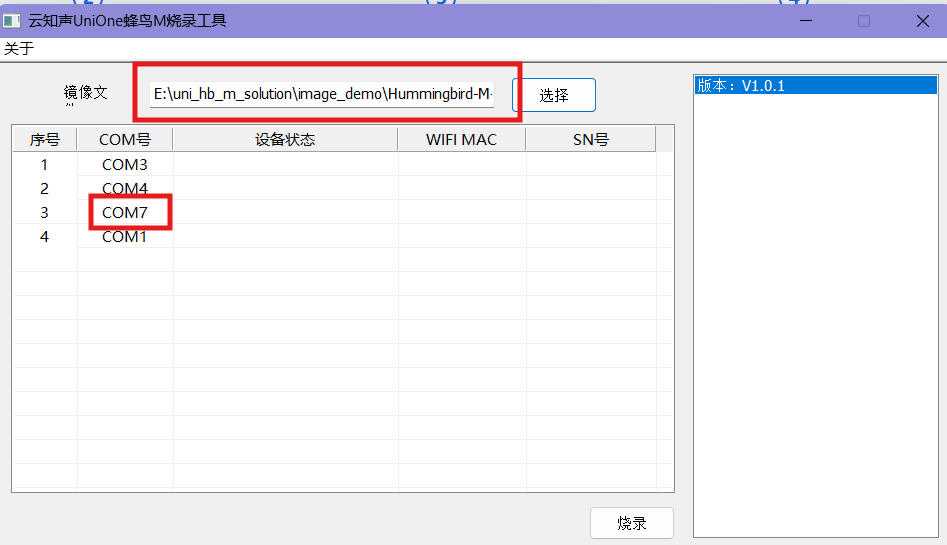Close the 烧录工具 window
The width and height of the screenshot is (947, 545).
pos(922,21)
